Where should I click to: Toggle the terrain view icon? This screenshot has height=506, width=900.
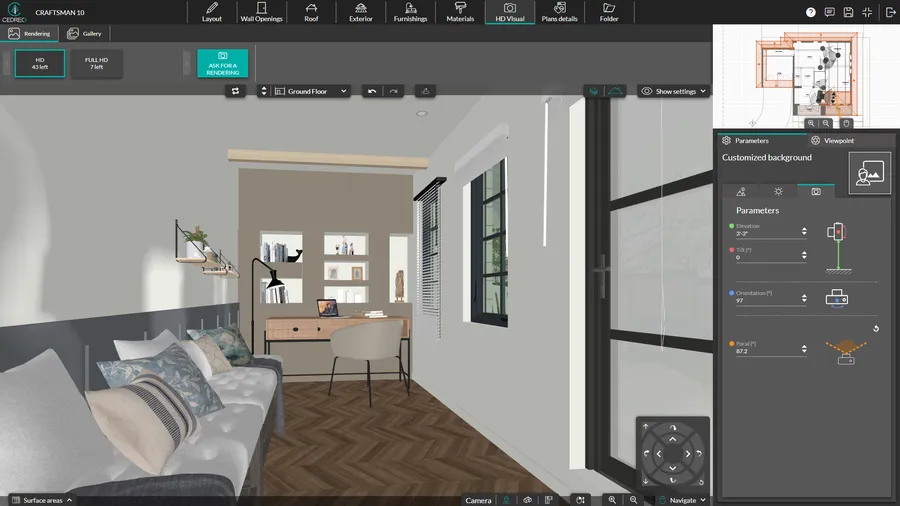pyautogui.click(x=615, y=91)
